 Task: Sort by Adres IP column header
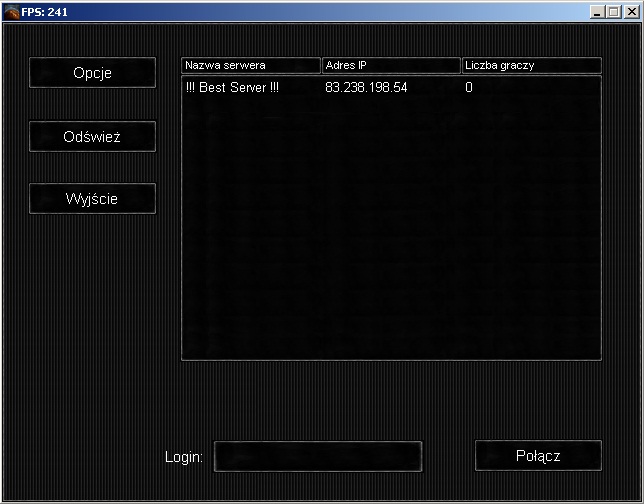click(391, 65)
